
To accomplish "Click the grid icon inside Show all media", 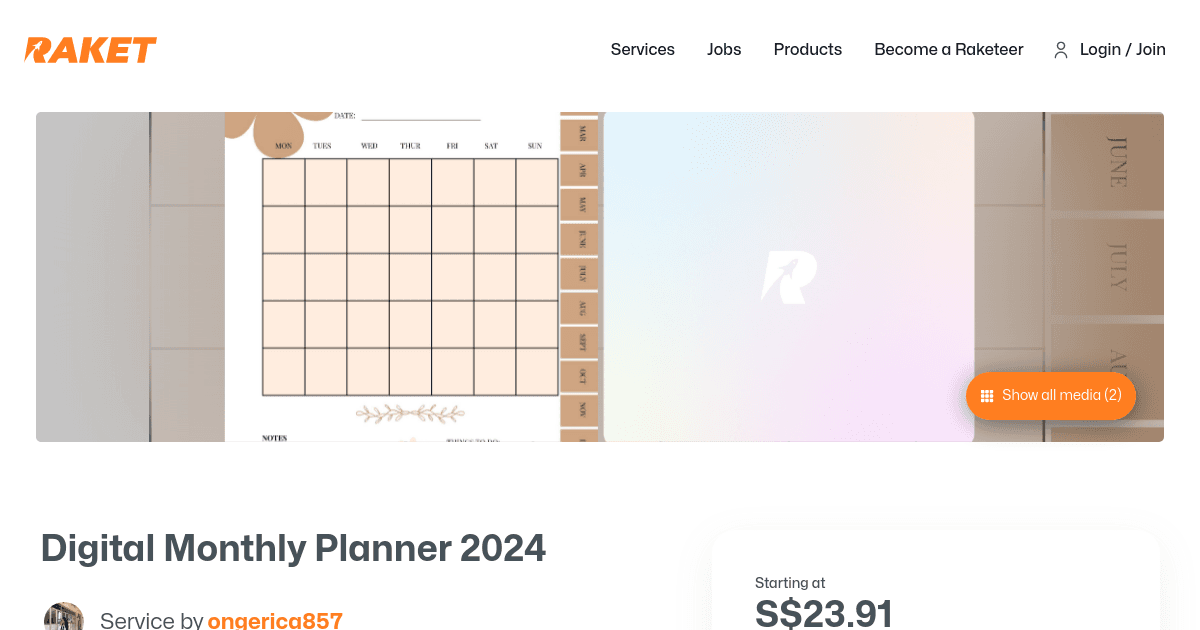I will click(987, 395).
